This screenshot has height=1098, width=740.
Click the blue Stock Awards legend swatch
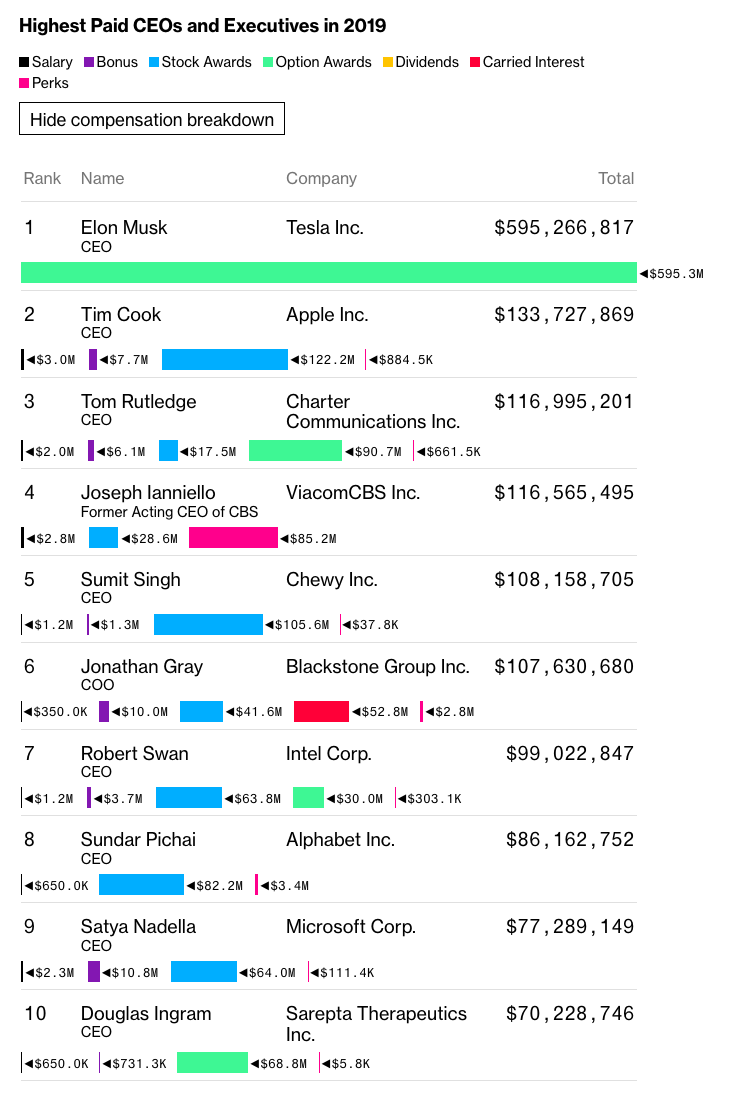pyautogui.click(x=154, y=62)
